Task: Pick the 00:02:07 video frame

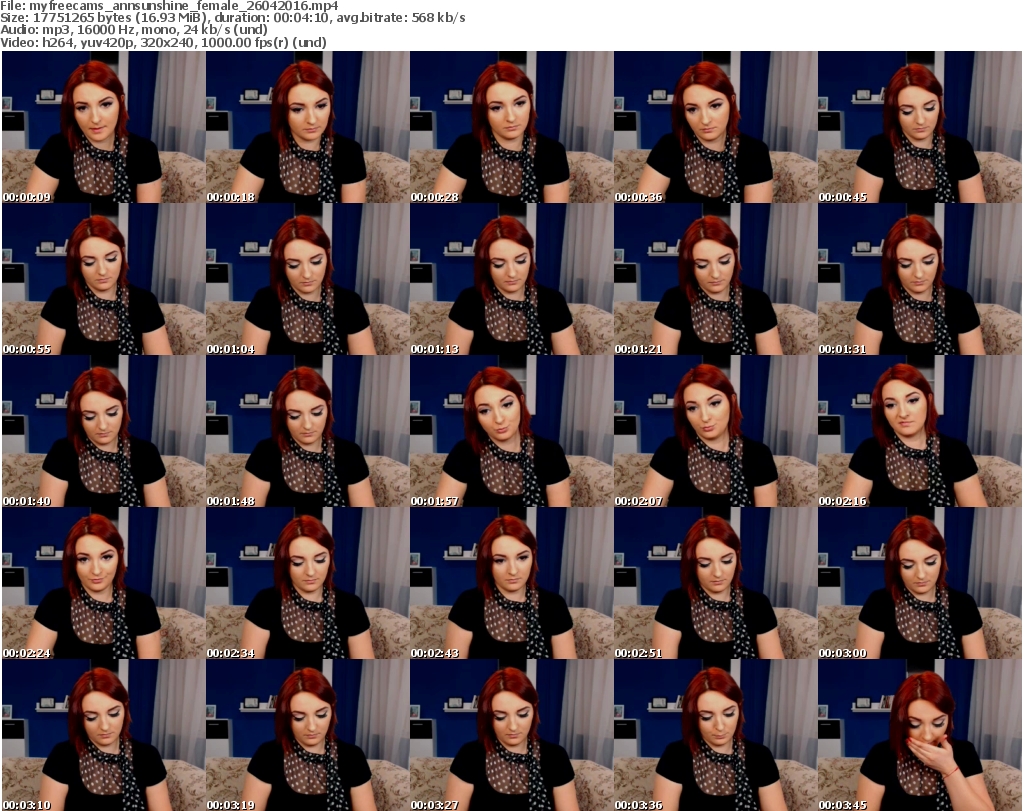Action: coord(715,432)
